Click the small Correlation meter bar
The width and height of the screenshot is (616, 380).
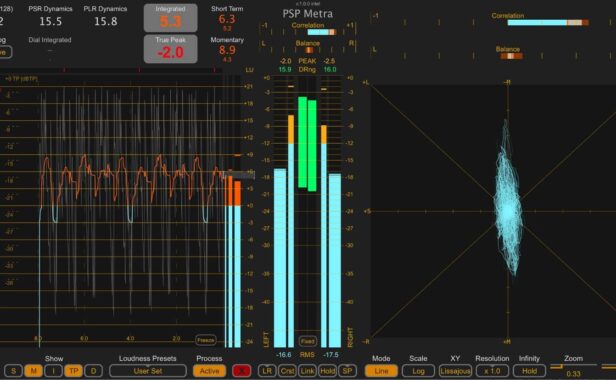(321, 32)
